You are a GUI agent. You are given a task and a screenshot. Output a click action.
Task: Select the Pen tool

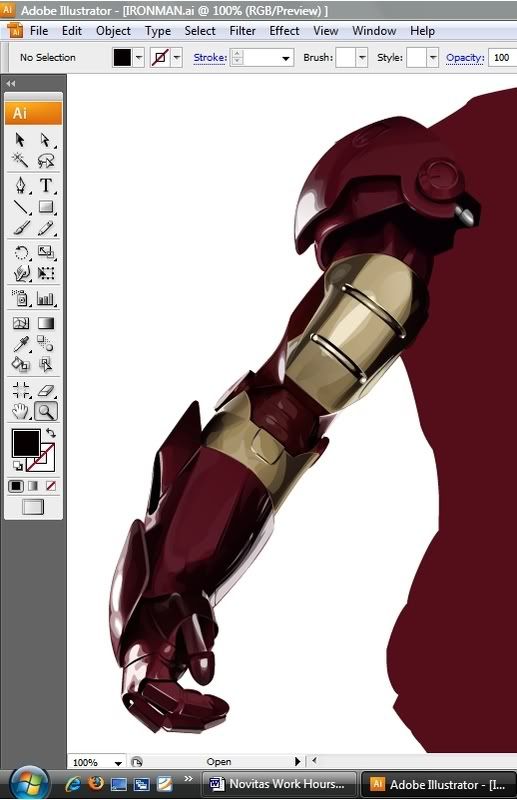click(x=20, y=185)
